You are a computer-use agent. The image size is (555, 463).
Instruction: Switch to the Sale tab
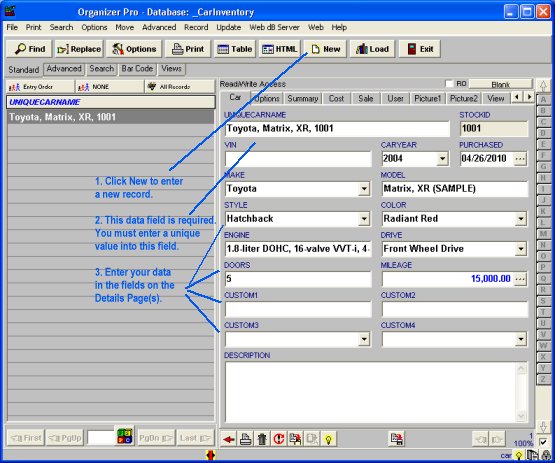[x=365, y=98]
